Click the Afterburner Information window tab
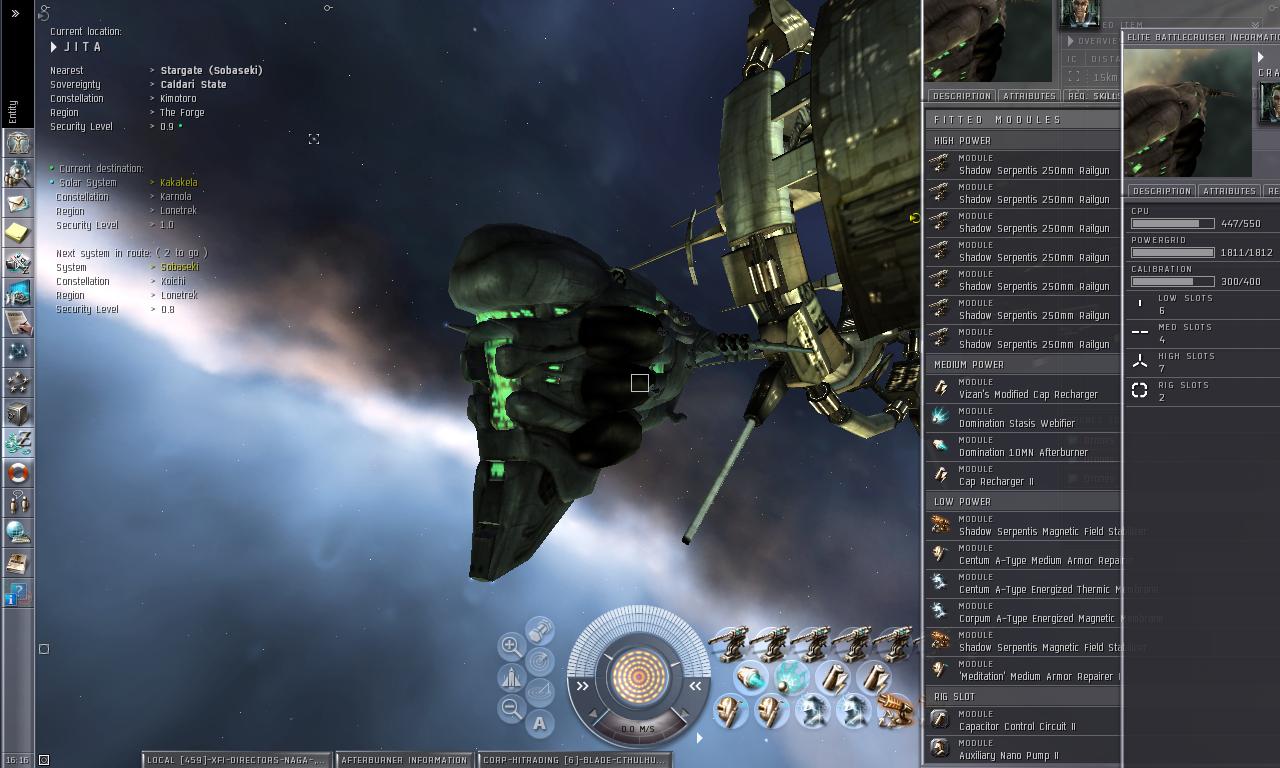Image resolution: width=1280 pixels, height=768 pixels. [404, 760]
